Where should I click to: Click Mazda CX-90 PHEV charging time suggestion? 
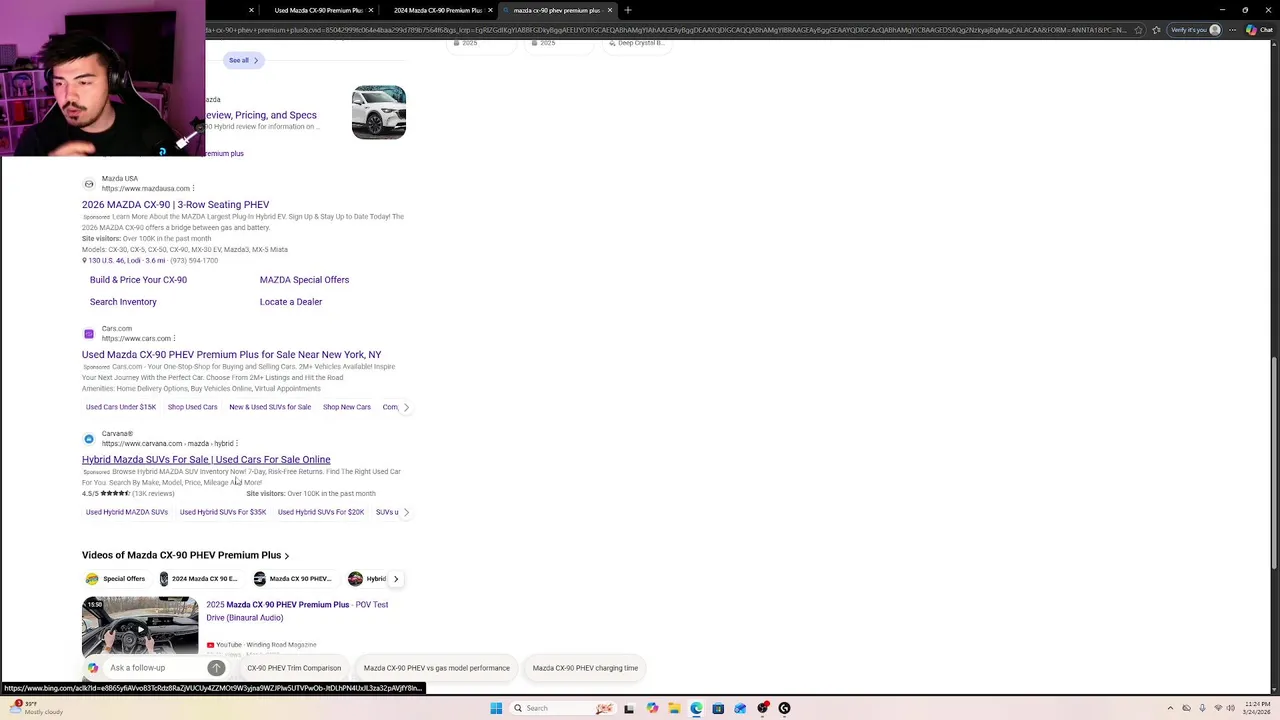585,668
